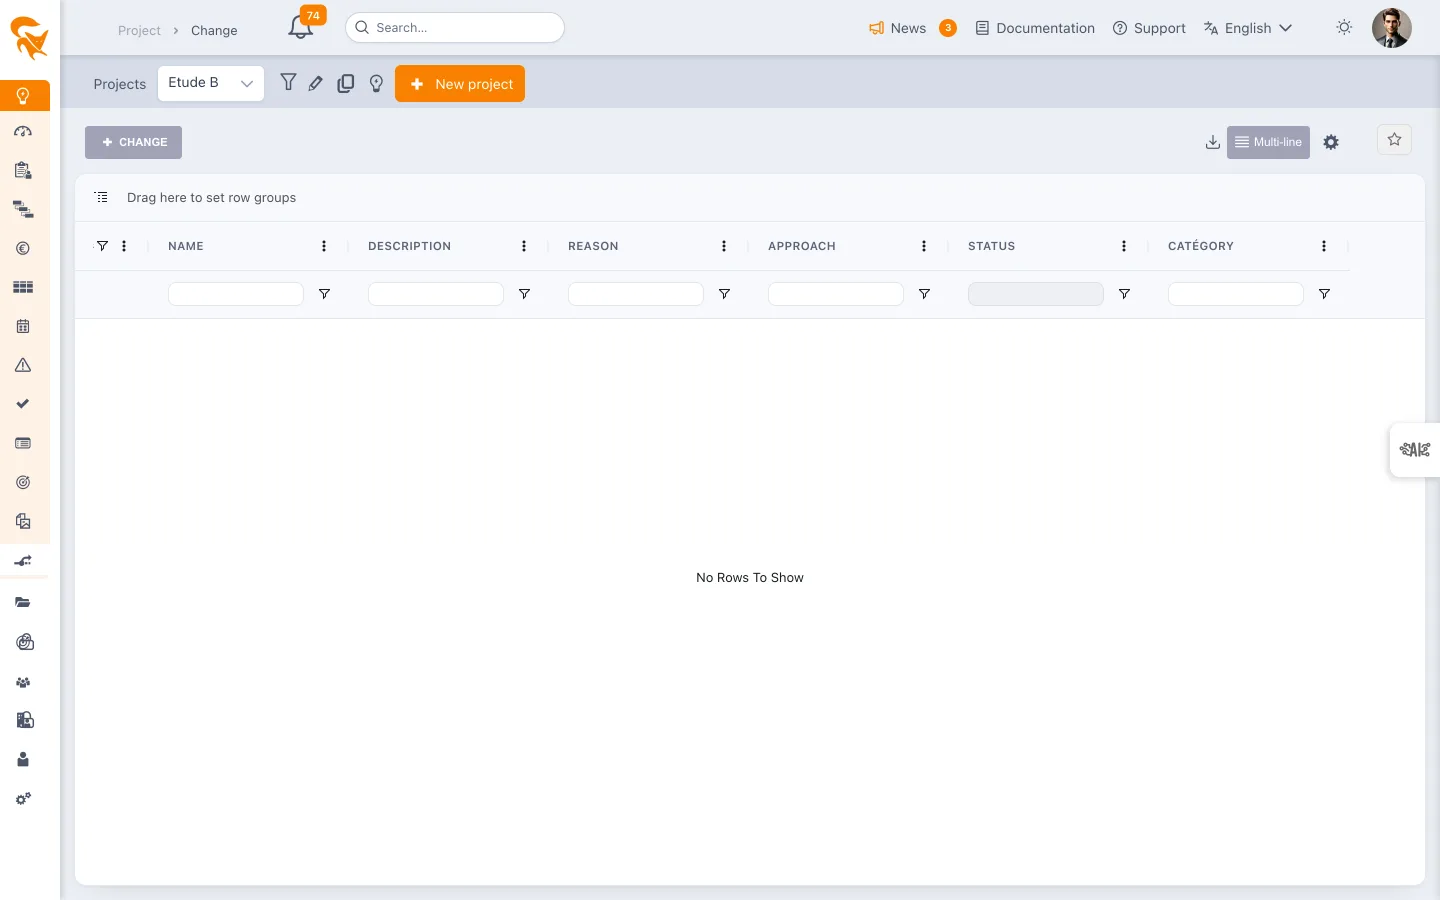Open the floating assistant tab at right edge
The width and height of the screenshot is (1440, 900).
(x=1415, y=450)
